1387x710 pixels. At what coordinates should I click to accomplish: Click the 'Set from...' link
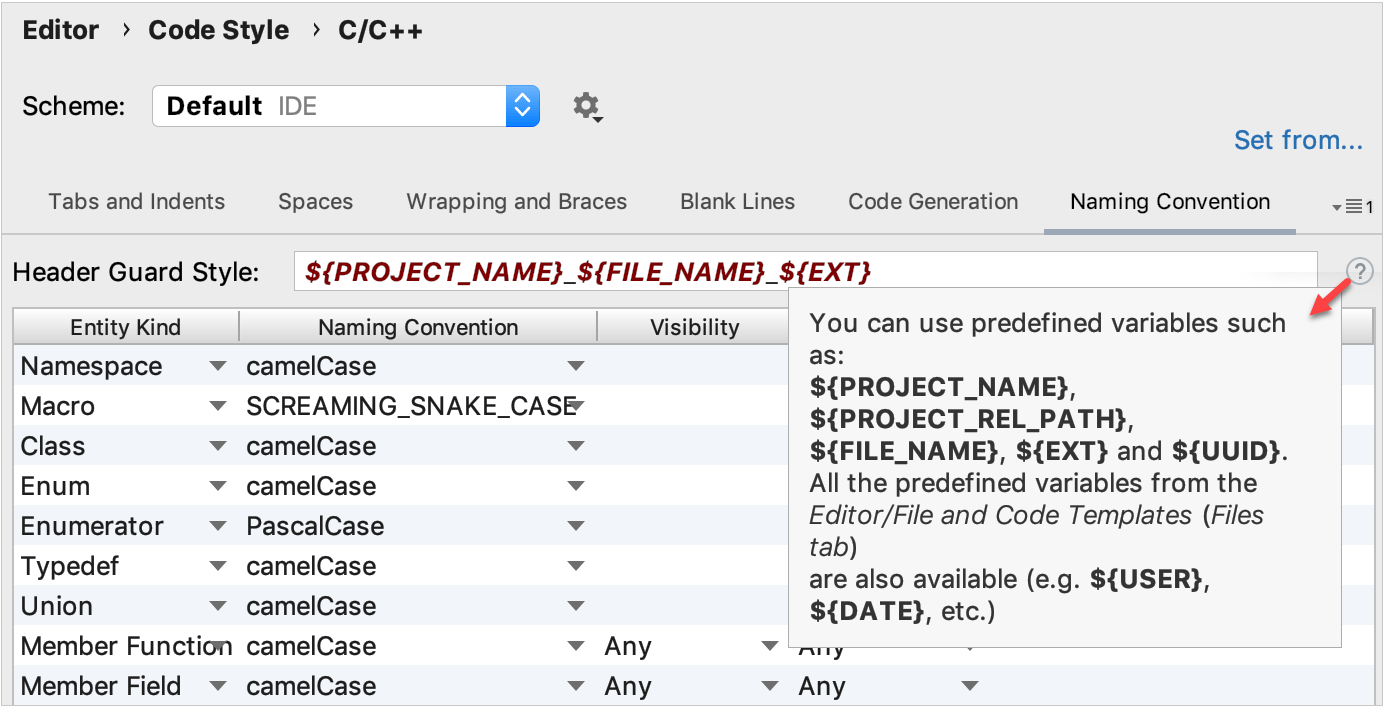pos(1297,140)
